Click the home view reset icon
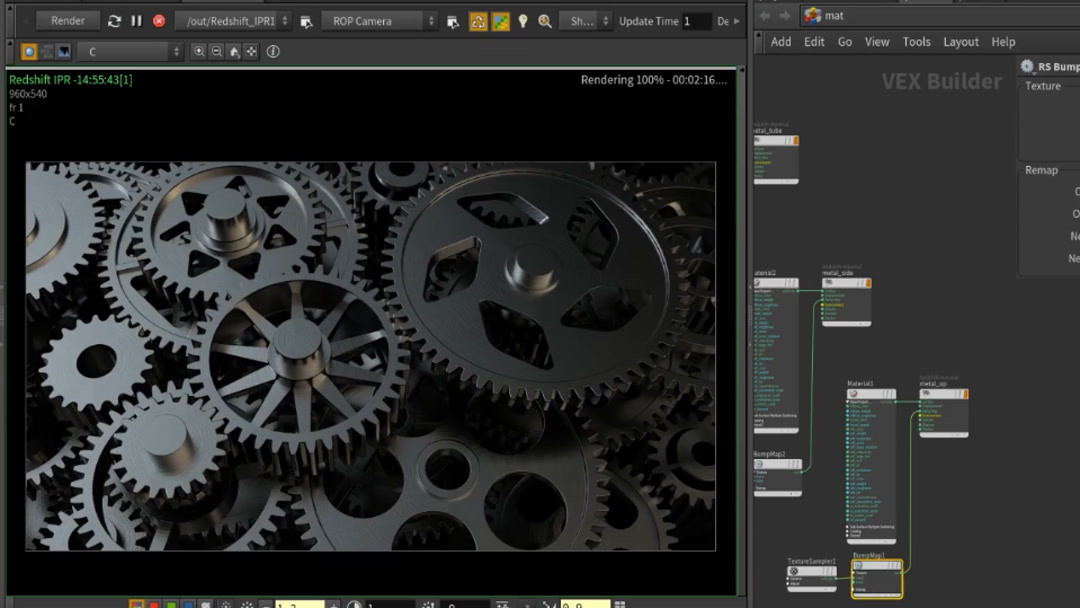This screenshot has height=608, width=1080. [234, 52]
